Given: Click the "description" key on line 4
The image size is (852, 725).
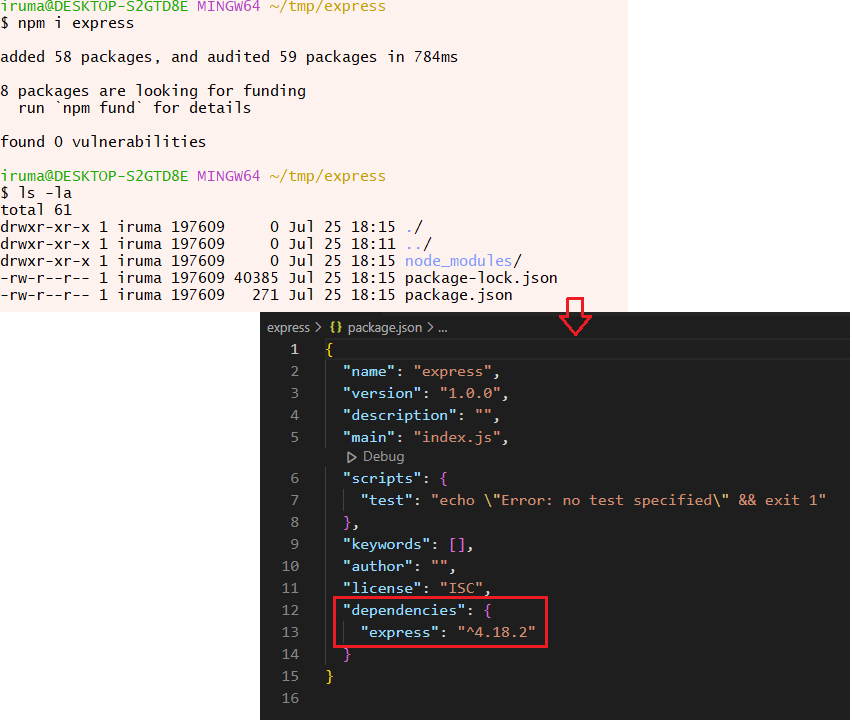Looking at the screenshot, I should coord(399,416).
